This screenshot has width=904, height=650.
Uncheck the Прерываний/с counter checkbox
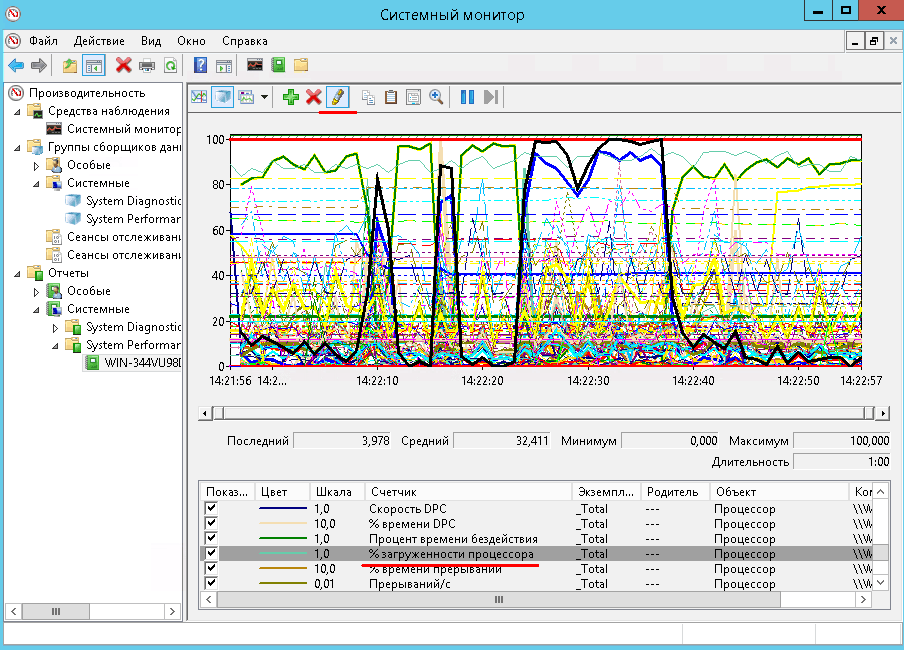pos(211,584)
